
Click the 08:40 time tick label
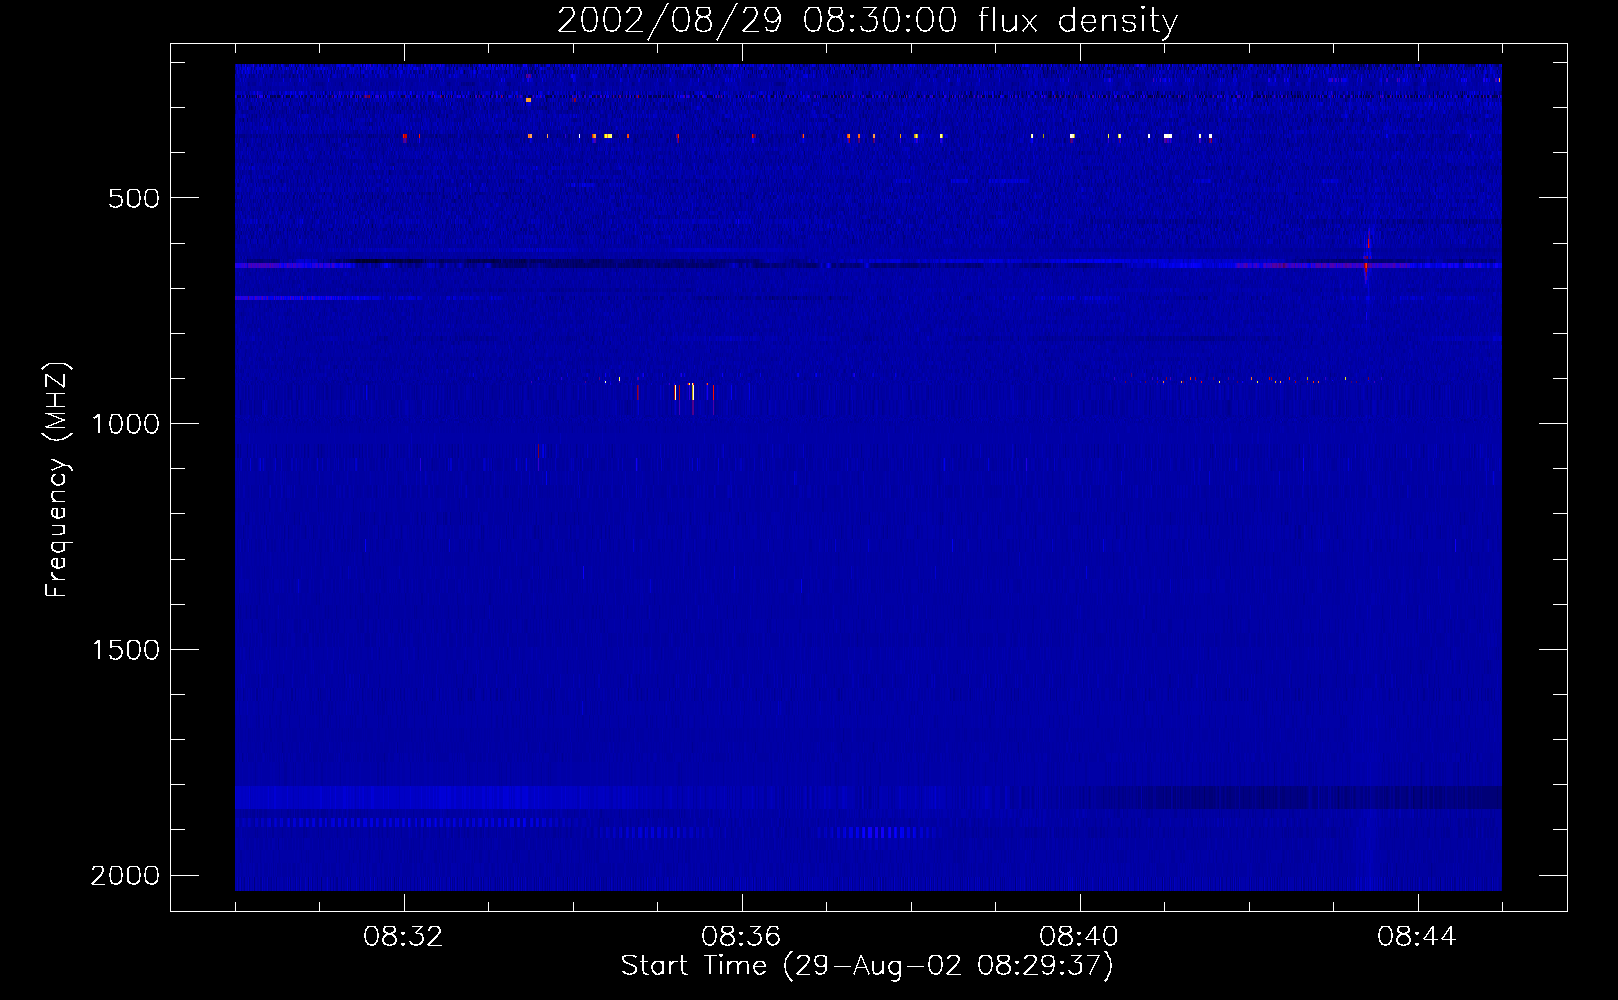(x=1080, y=937)
